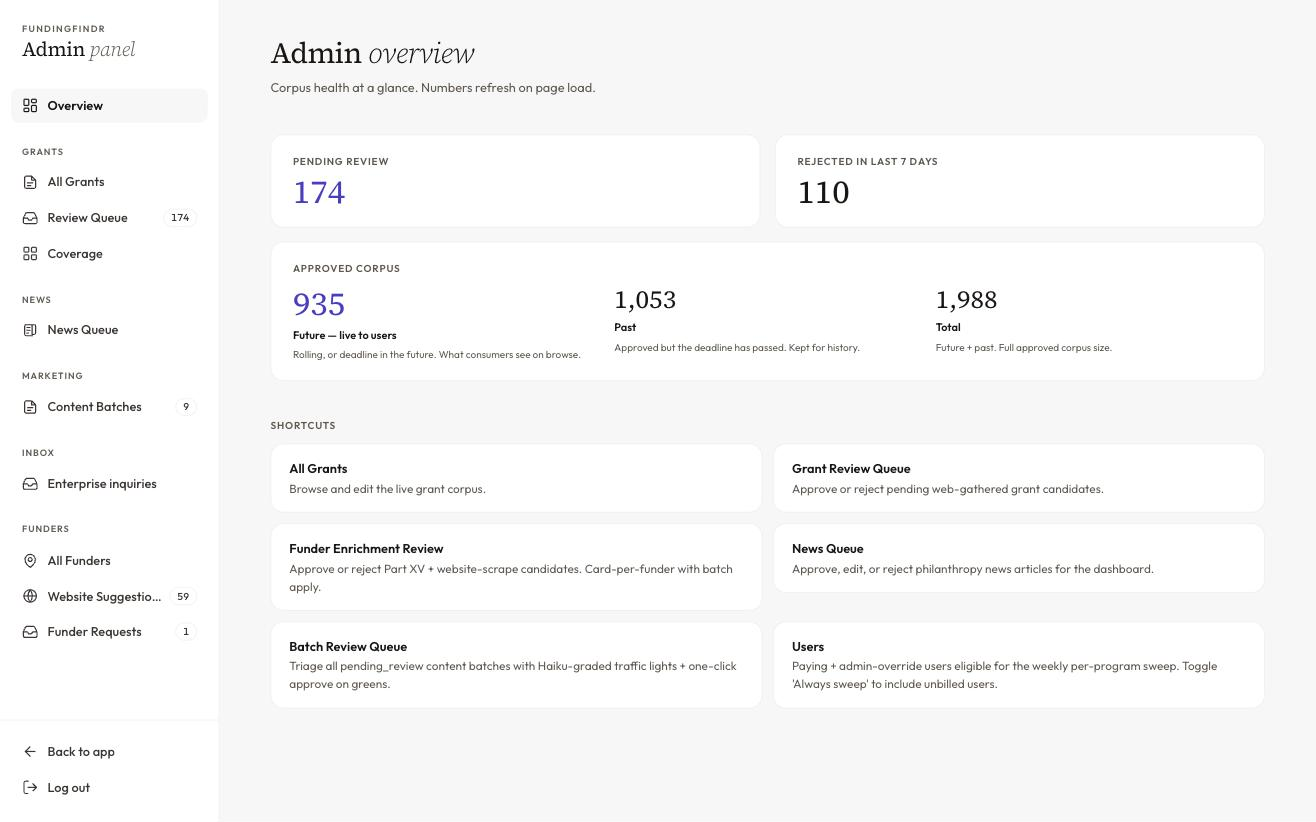Click the Review Queue inbox icon
The image size is (1316, 822).
point(30,218)
